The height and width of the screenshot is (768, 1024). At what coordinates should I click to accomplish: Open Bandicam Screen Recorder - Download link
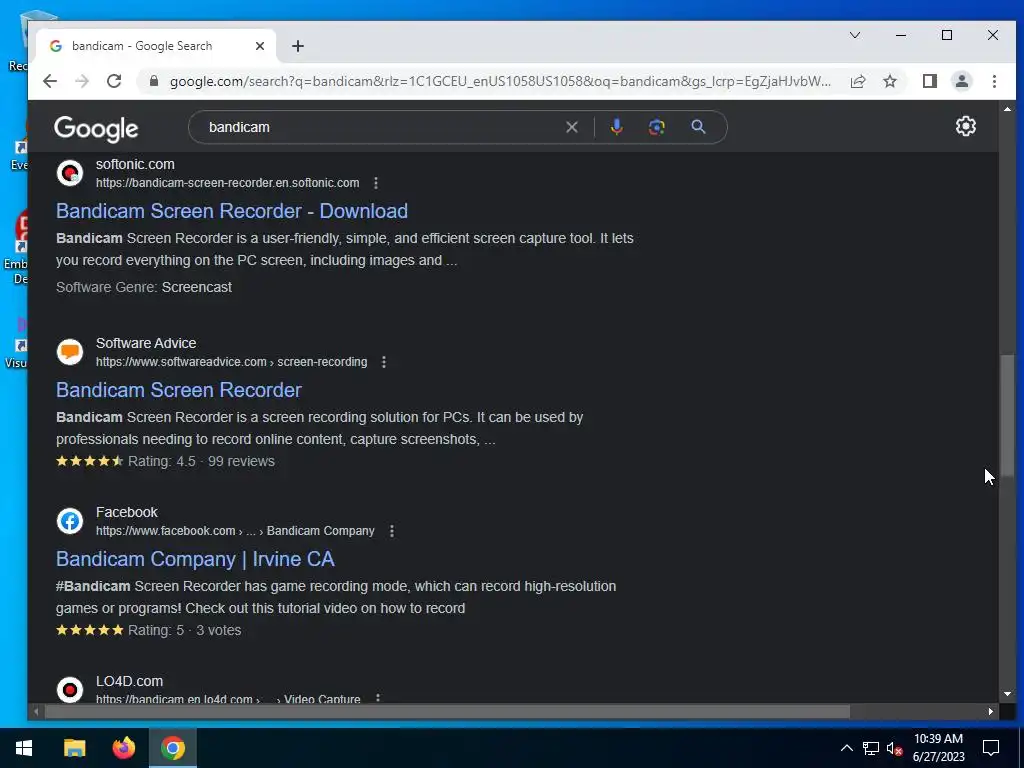coord(232,210)
